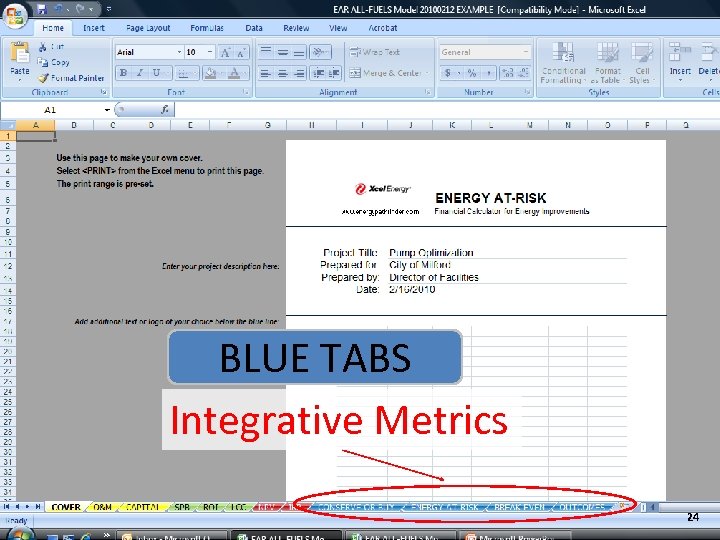This screenshot has width=720, height=540.
Task: Expand Font group dialog launcher
Action: [246, 92]
